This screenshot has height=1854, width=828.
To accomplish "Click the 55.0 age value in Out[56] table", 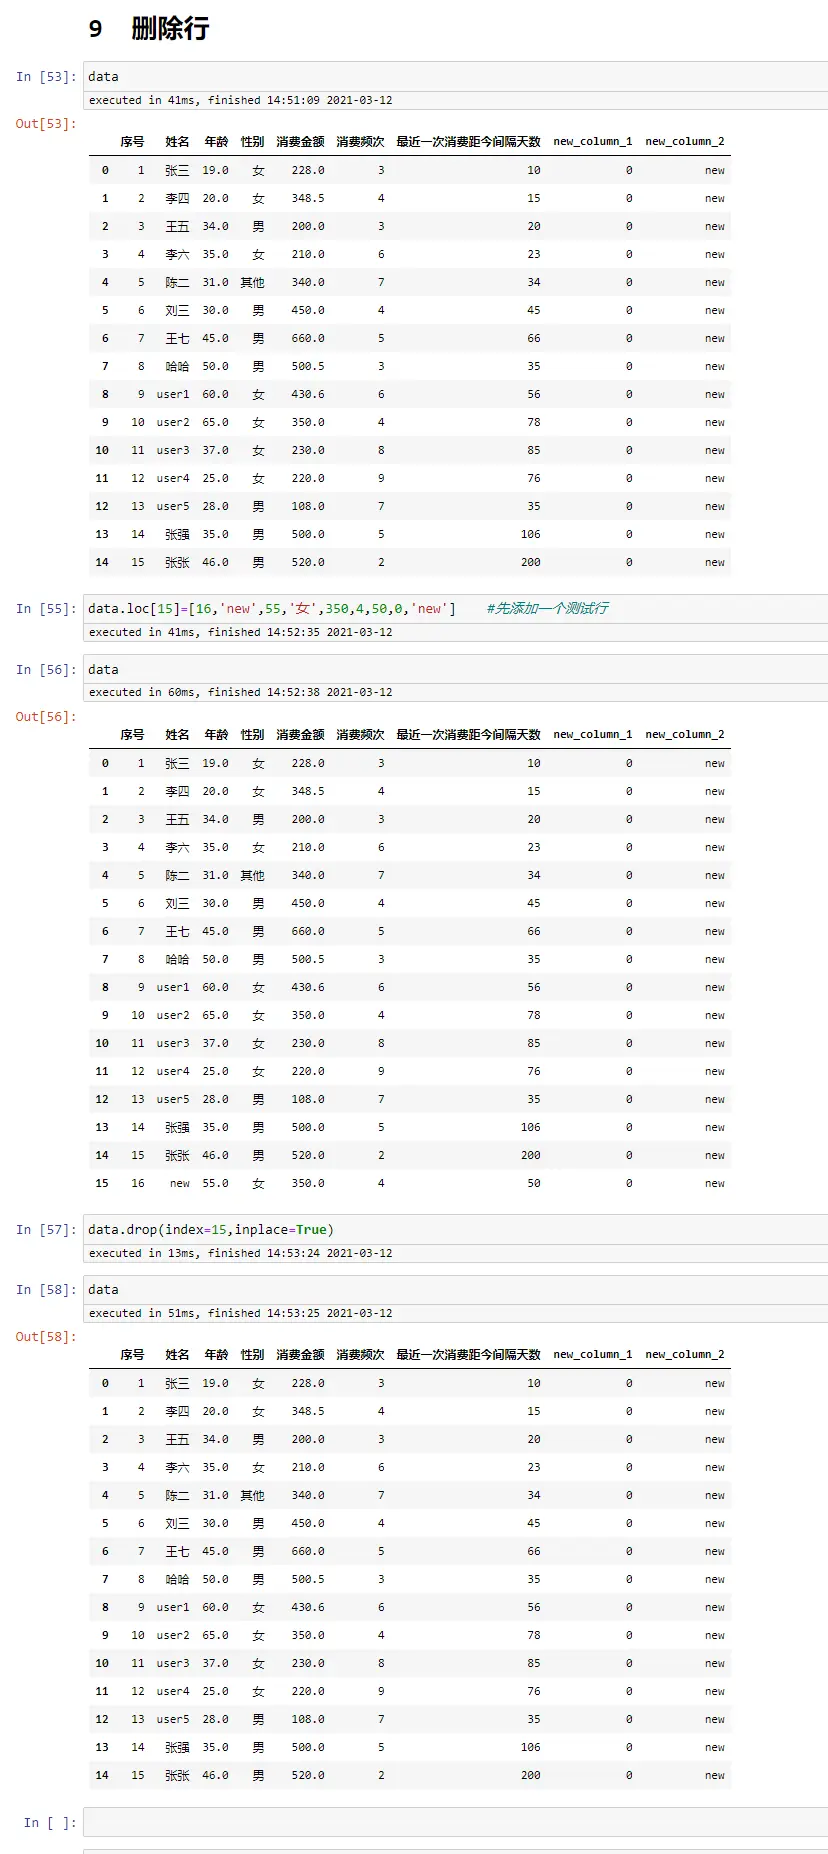I will point(215,1183).
